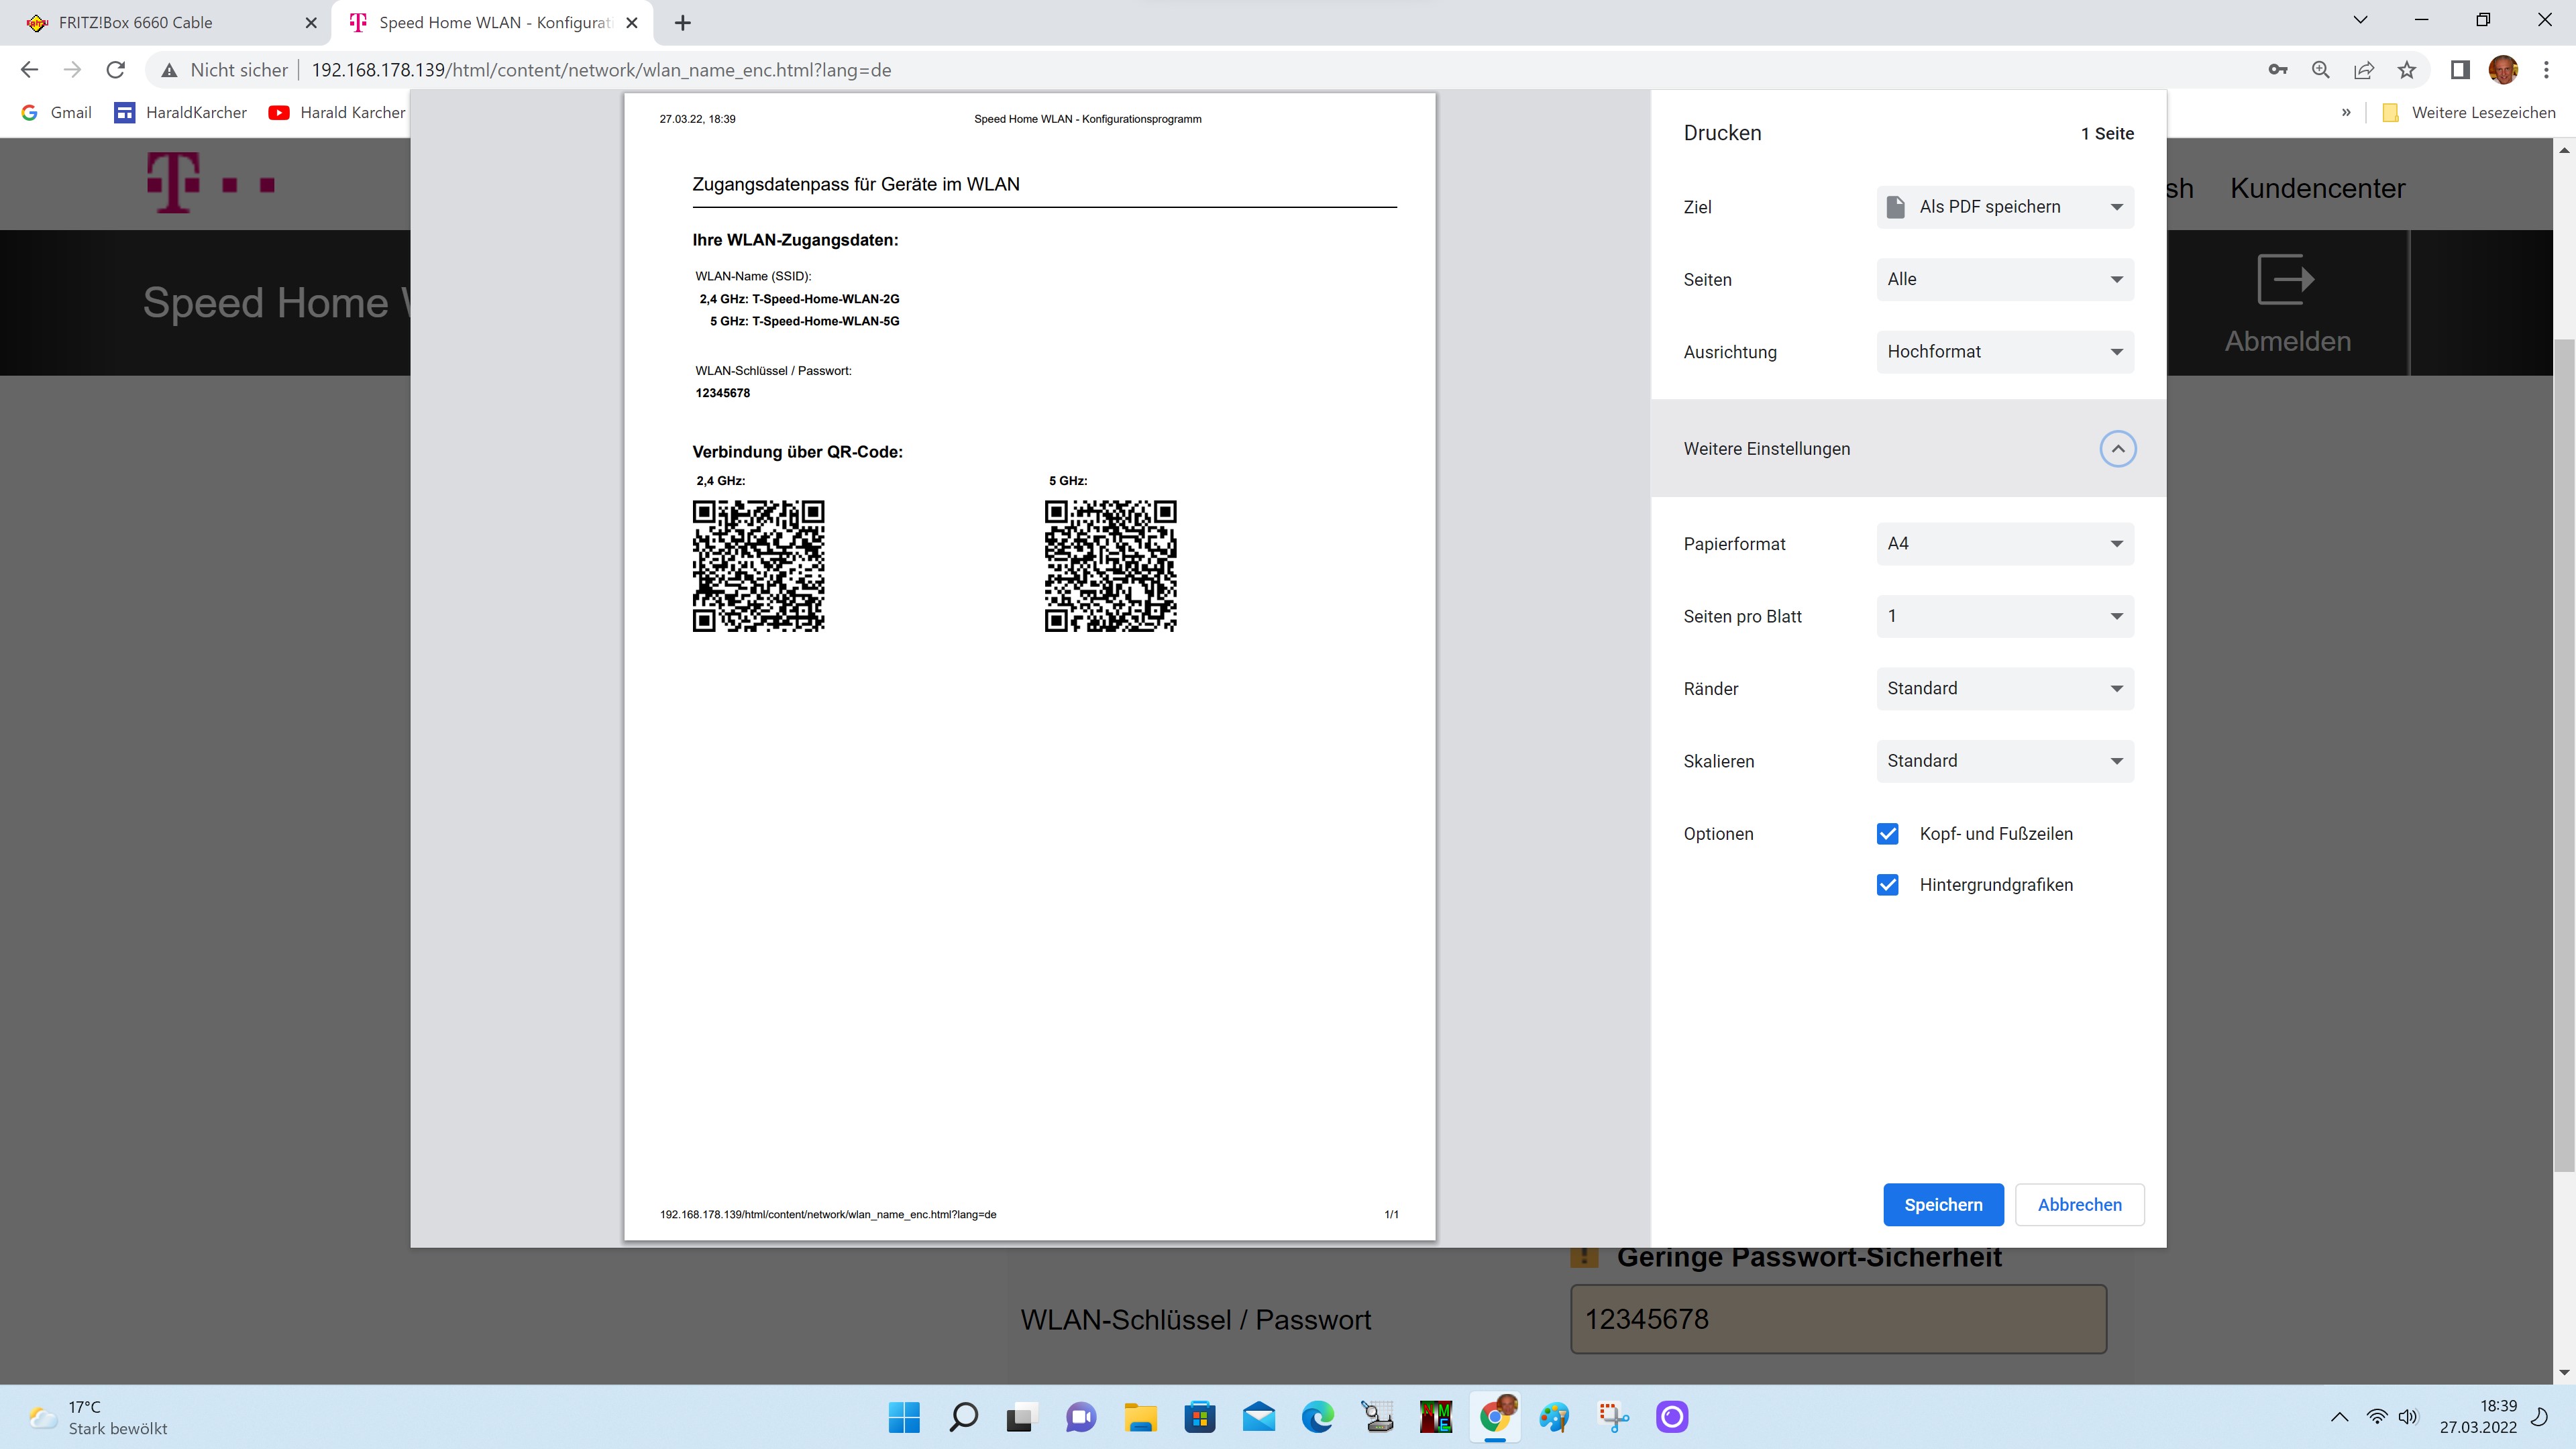Collapse the Weitere Einstellungen section
Viewport: 2576px width, 1449px height.
(x=2117, y=449)
